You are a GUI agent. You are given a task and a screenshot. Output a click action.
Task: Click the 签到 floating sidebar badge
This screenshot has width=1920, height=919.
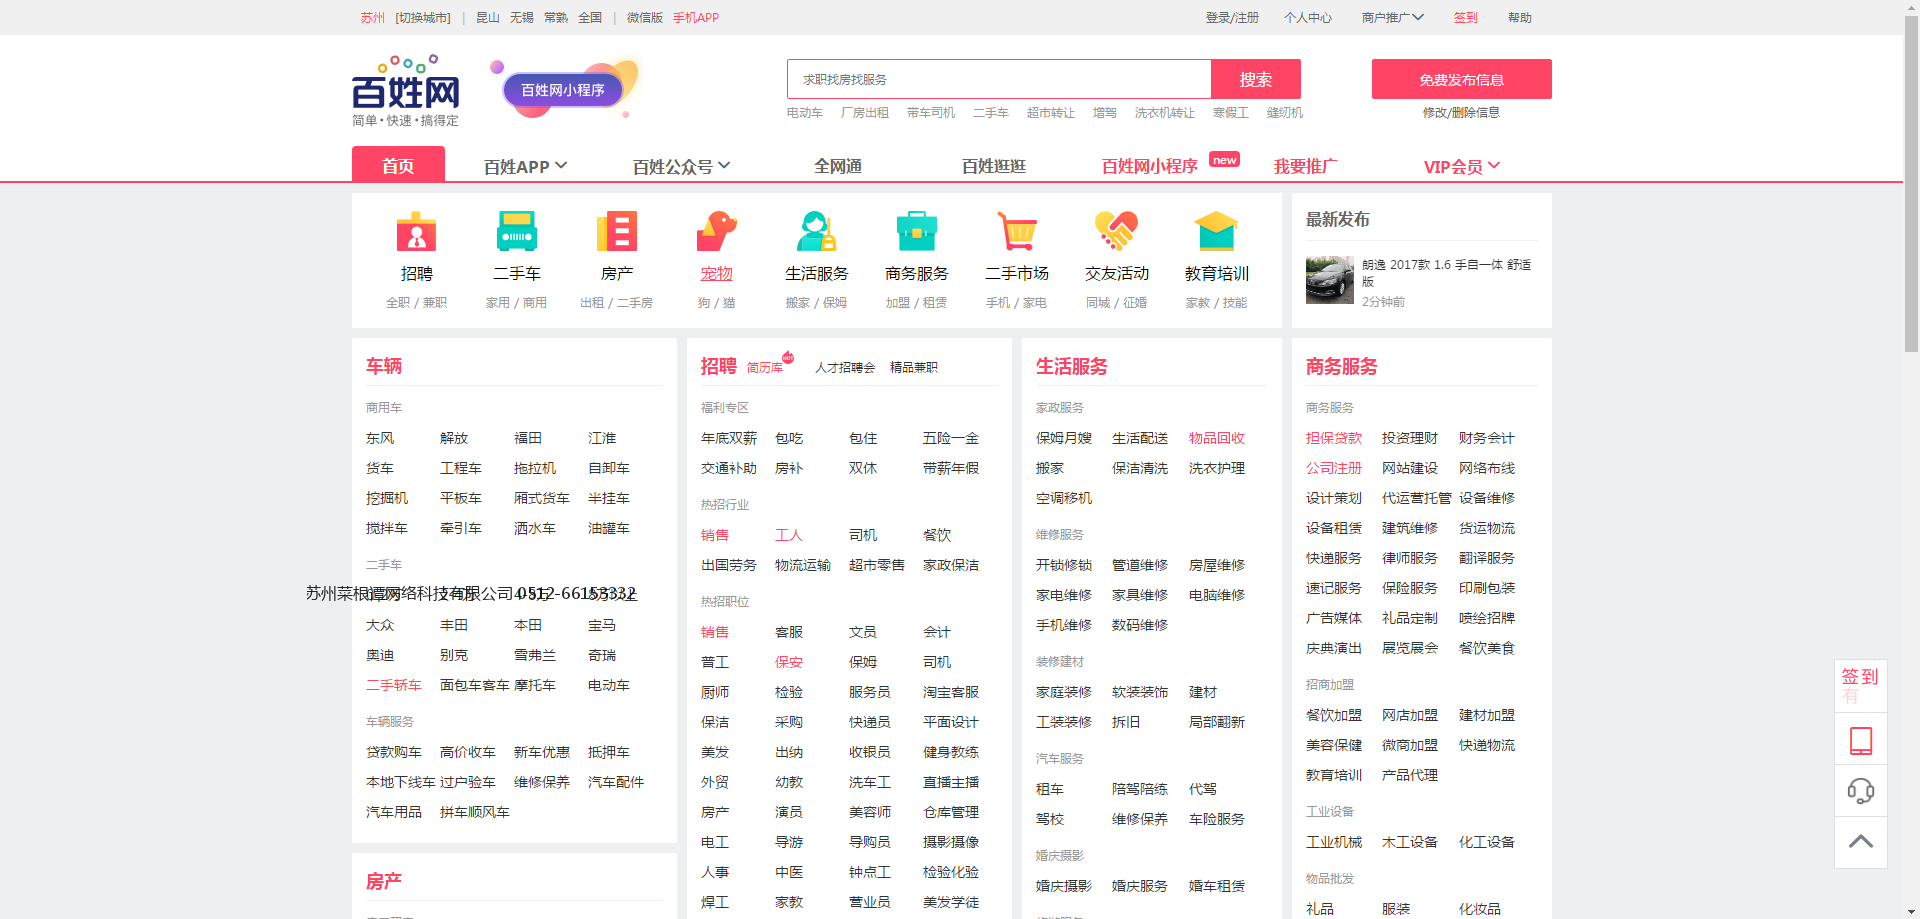(1861, 685)
